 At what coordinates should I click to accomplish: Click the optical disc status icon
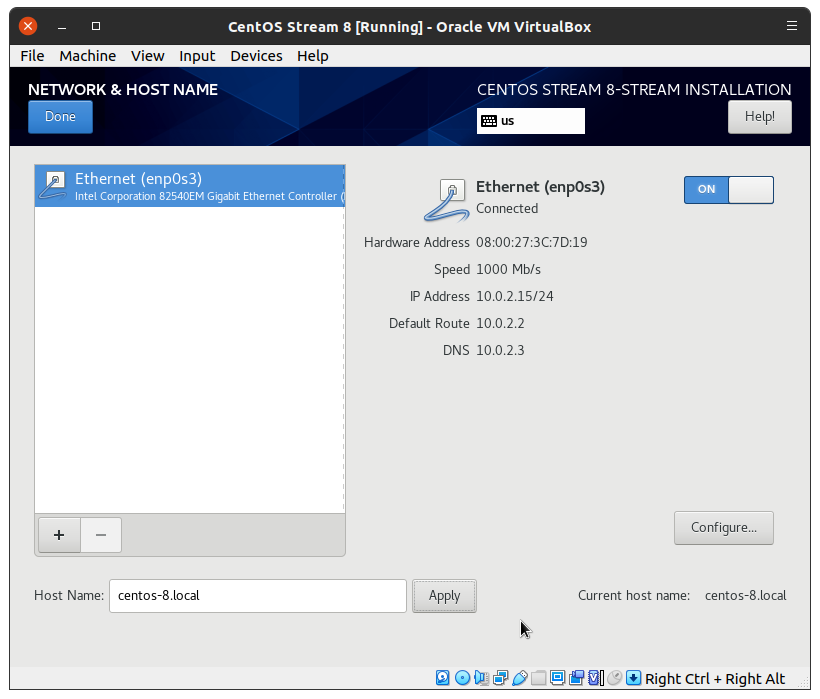tap(462, 678)
